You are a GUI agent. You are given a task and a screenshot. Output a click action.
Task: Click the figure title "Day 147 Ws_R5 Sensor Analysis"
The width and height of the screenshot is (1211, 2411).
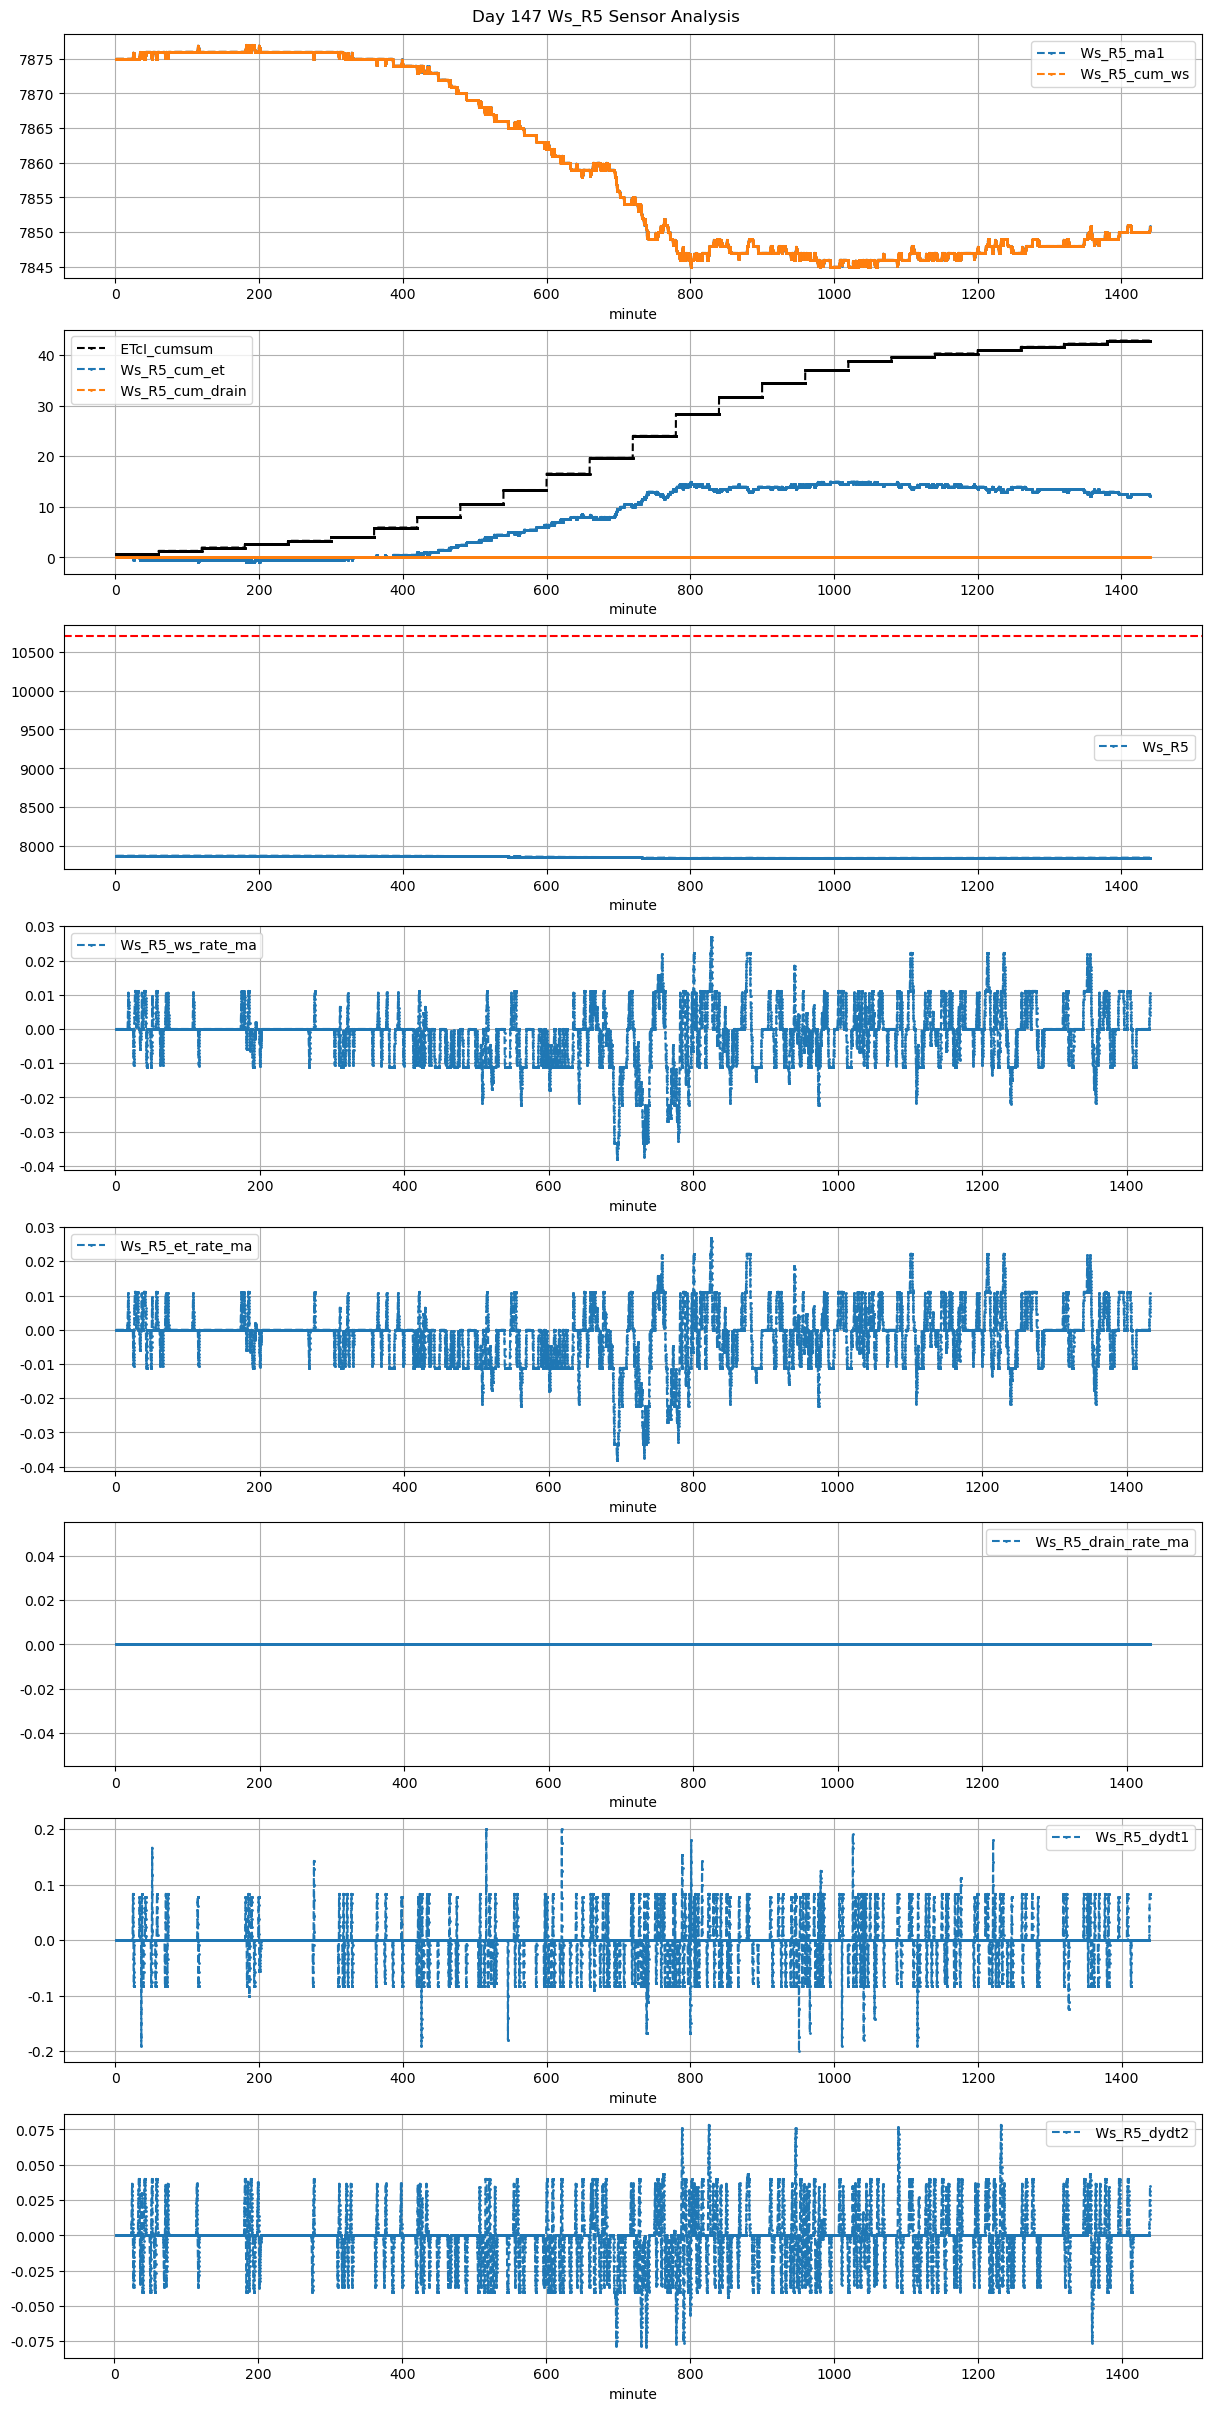pyautogui.click(x=605, y=16)
